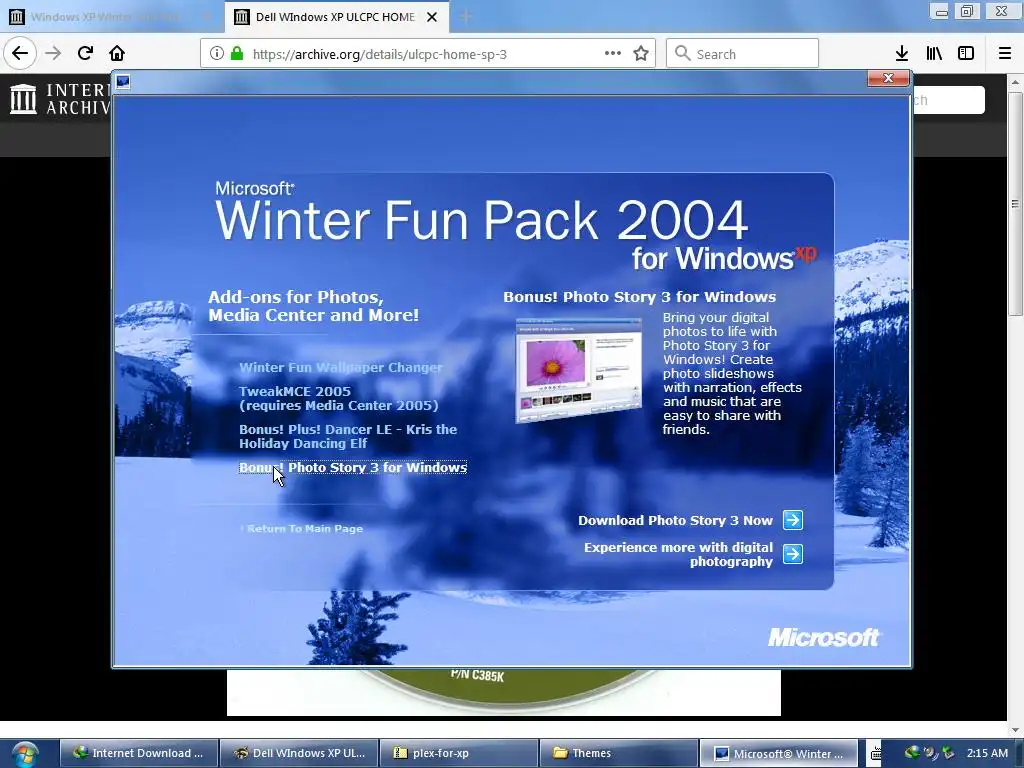Switch to Dell WIndows XP UL taskbar button
This screenshot has width=1024, height=768.
[298, 753]
